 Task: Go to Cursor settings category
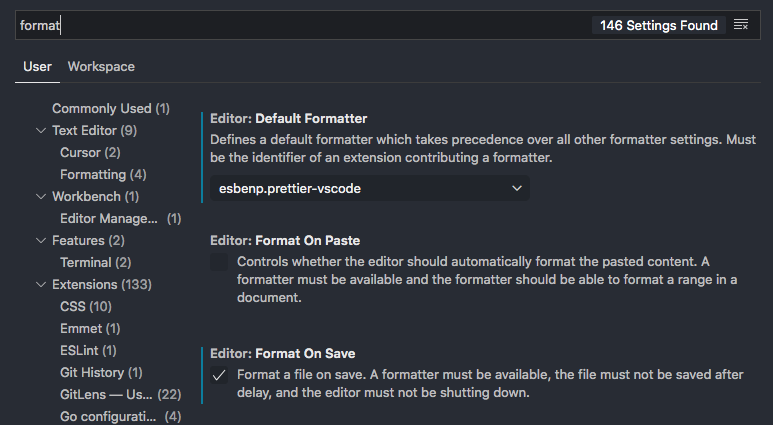(90, 153)
